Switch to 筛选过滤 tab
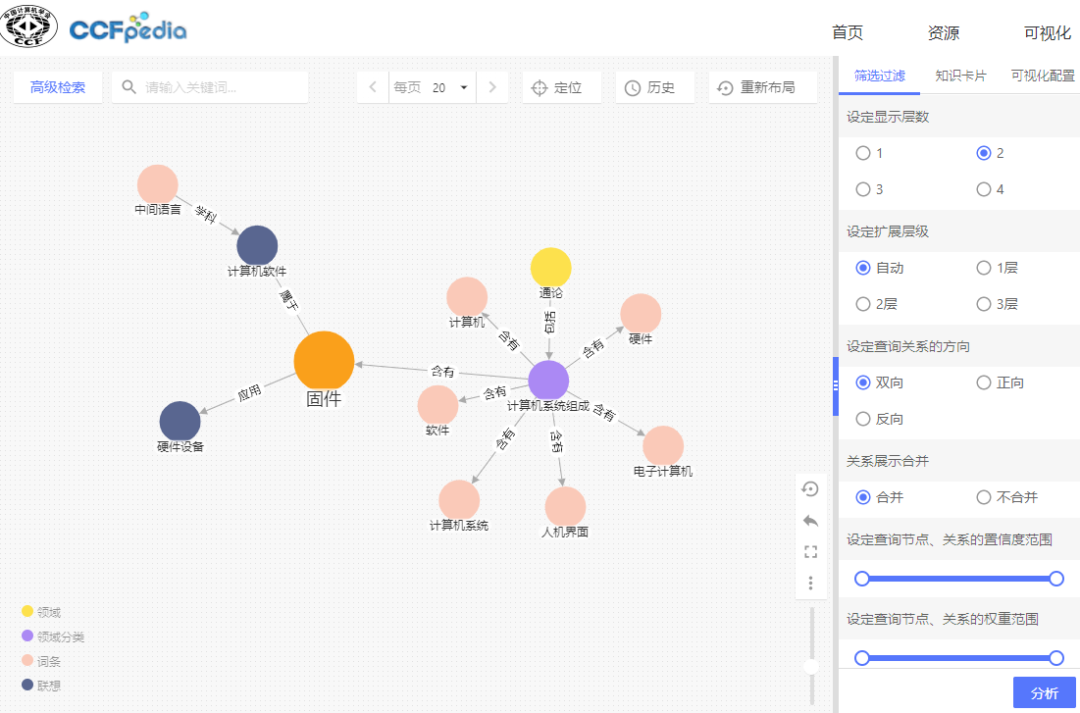The image size is (1080, 713). [880, 76]
